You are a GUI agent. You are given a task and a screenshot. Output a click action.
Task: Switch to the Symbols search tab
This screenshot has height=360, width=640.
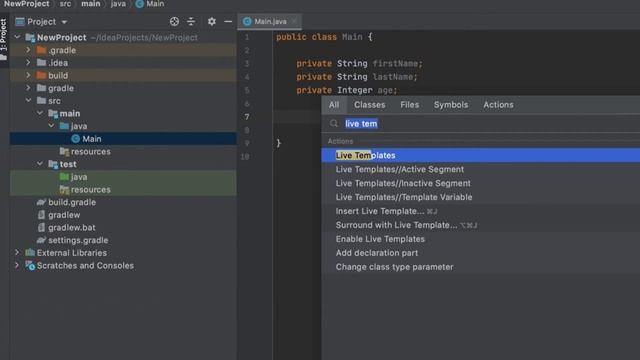(x=451, y=105)
